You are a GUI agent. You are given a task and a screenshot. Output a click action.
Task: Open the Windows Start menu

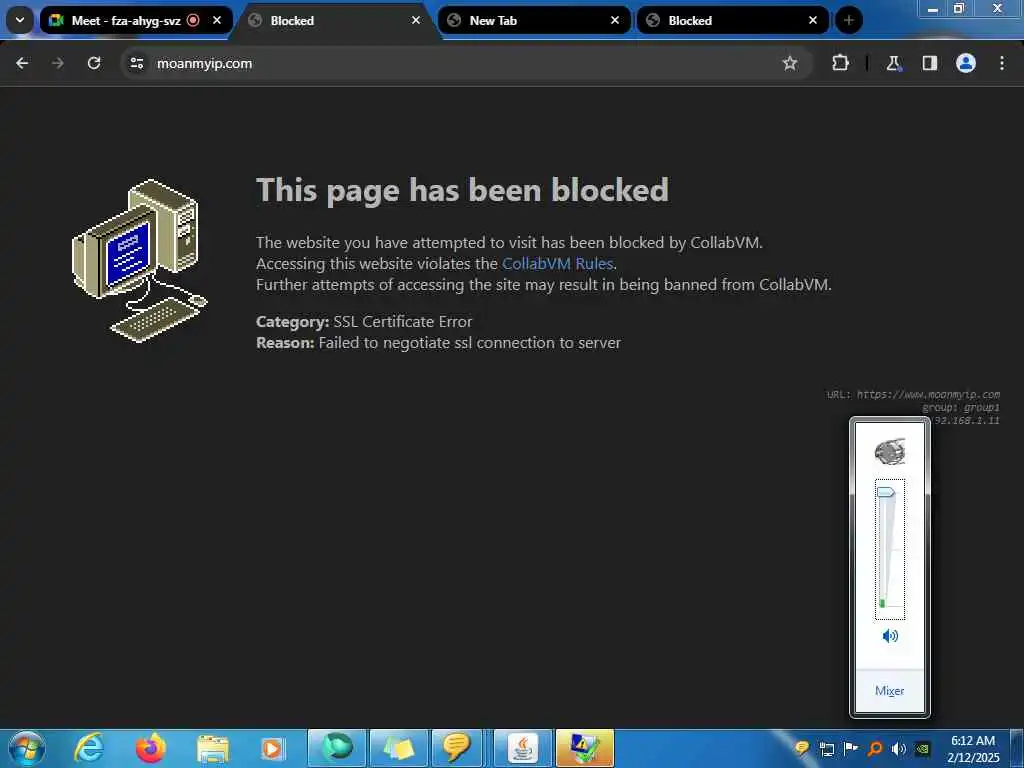(x=27, y=748)
